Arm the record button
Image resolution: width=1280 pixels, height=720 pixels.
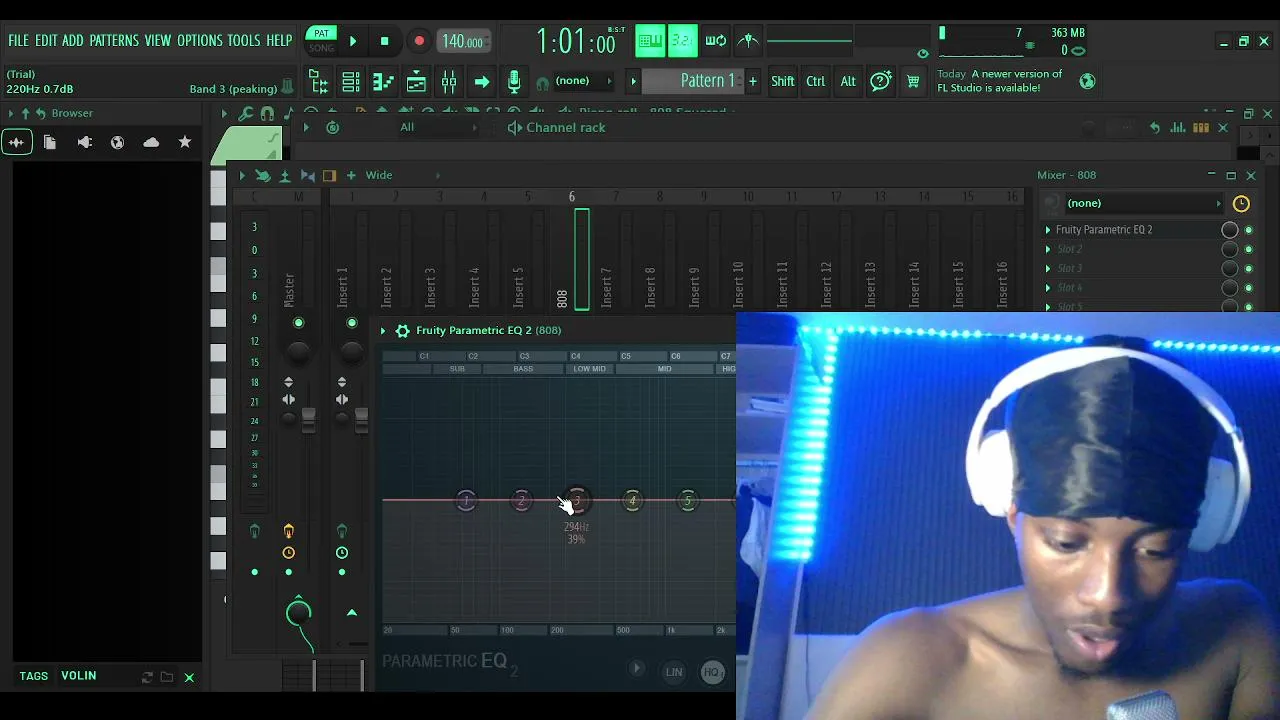click(419, 41)
